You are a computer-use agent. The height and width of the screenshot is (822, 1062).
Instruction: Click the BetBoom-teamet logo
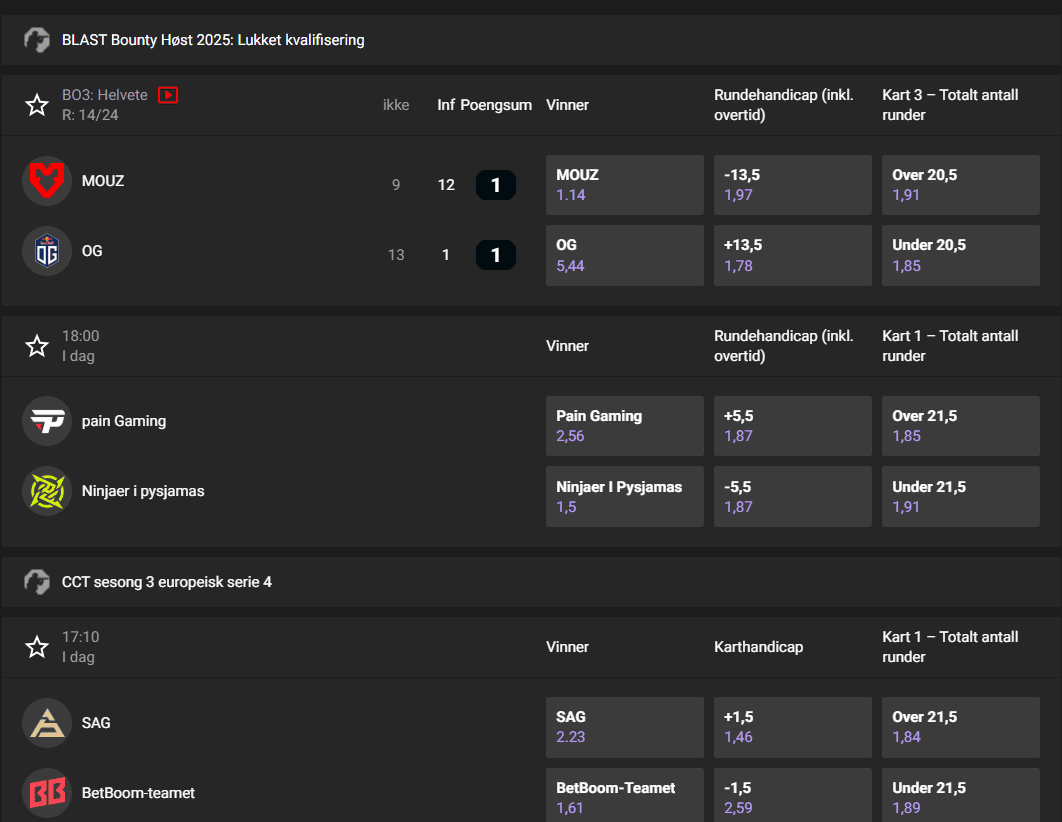(x=46, y=792)
